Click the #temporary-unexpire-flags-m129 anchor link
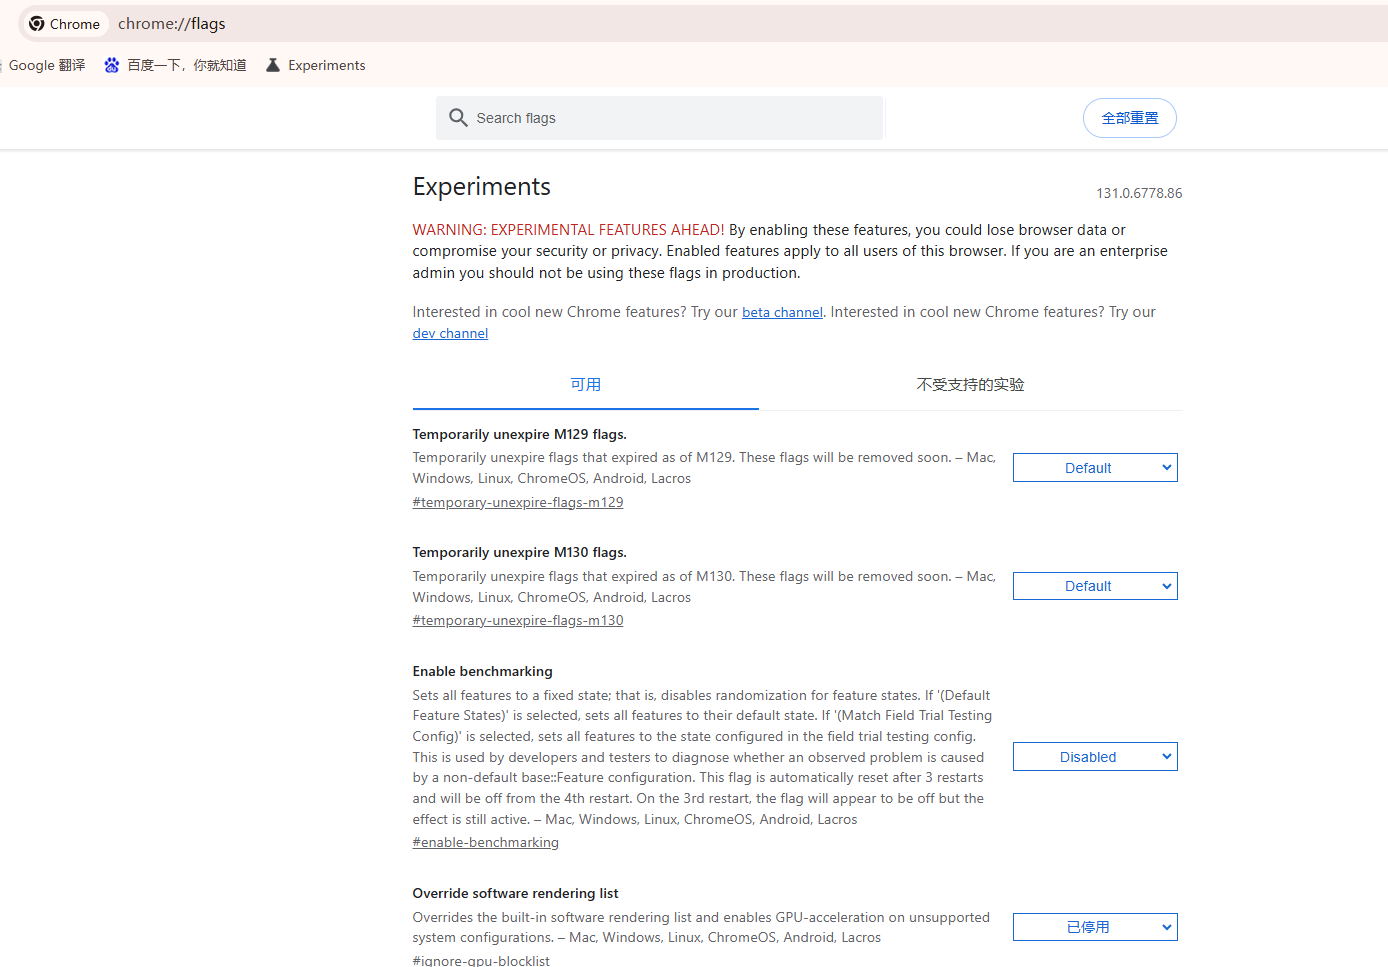Screen dimensions: 1388x967 (518, 502)
